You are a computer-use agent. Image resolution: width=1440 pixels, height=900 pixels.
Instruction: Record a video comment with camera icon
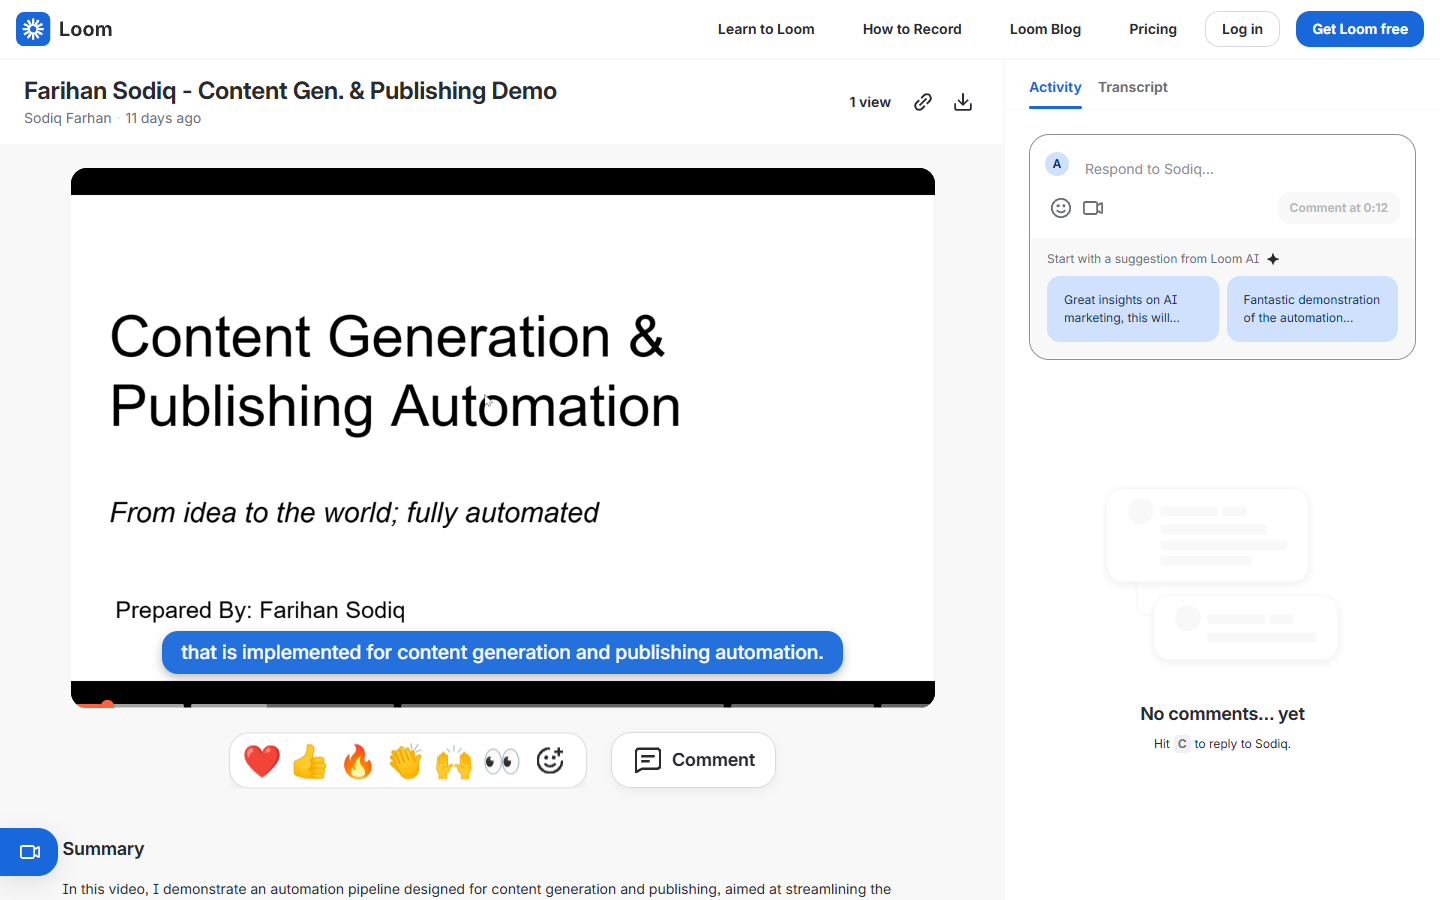click(1093, 208)
